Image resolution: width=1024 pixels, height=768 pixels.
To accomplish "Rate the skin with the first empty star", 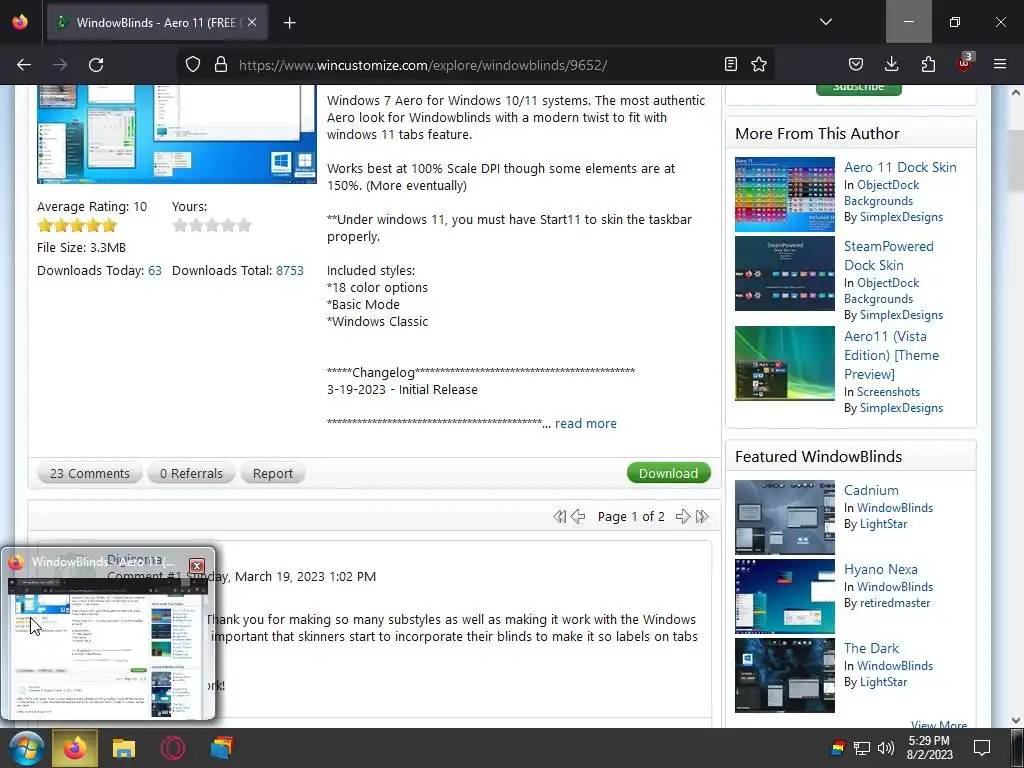I will pyautogui.click(x=180, y=226).
